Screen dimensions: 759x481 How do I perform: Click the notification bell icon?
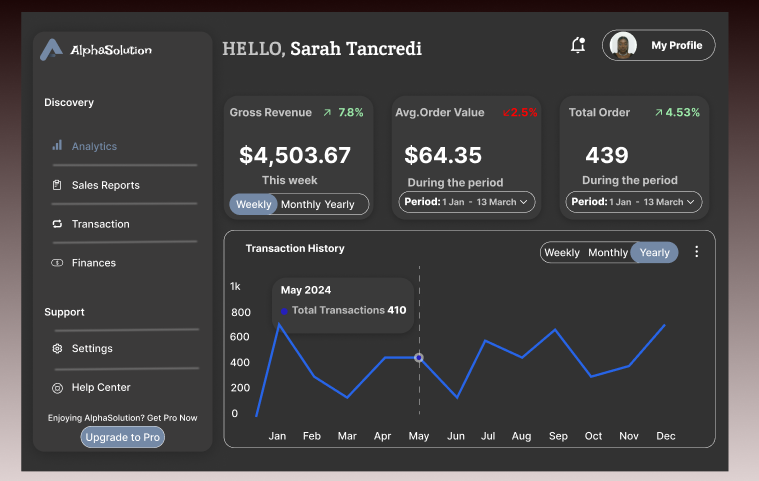pos(577,45)
